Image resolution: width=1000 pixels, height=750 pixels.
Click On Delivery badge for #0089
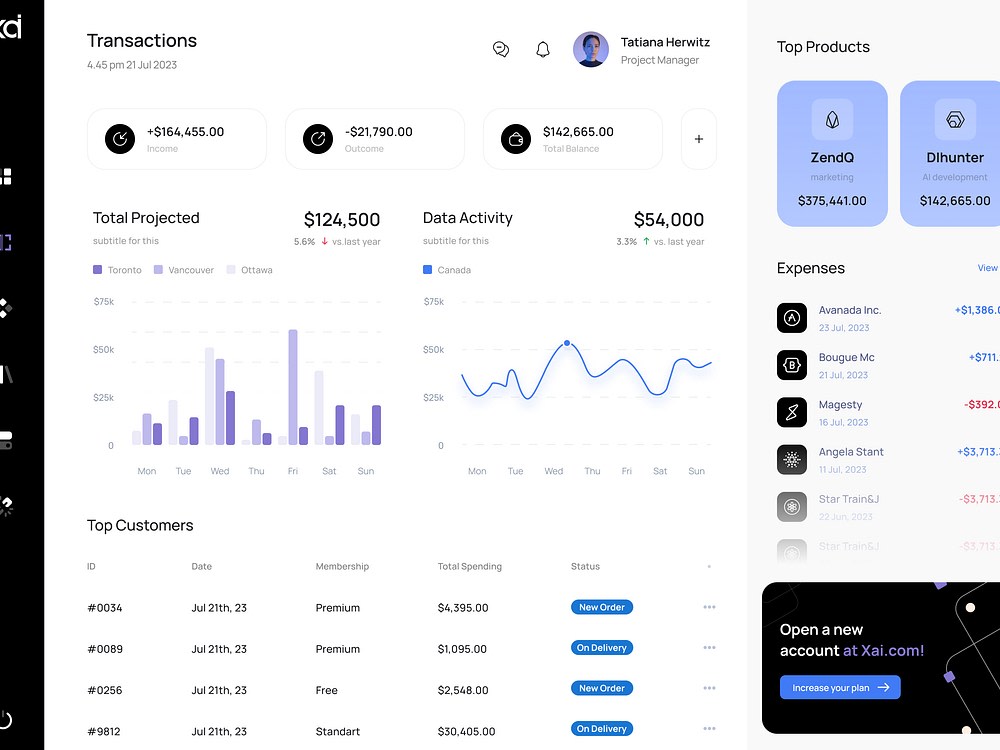601,647
